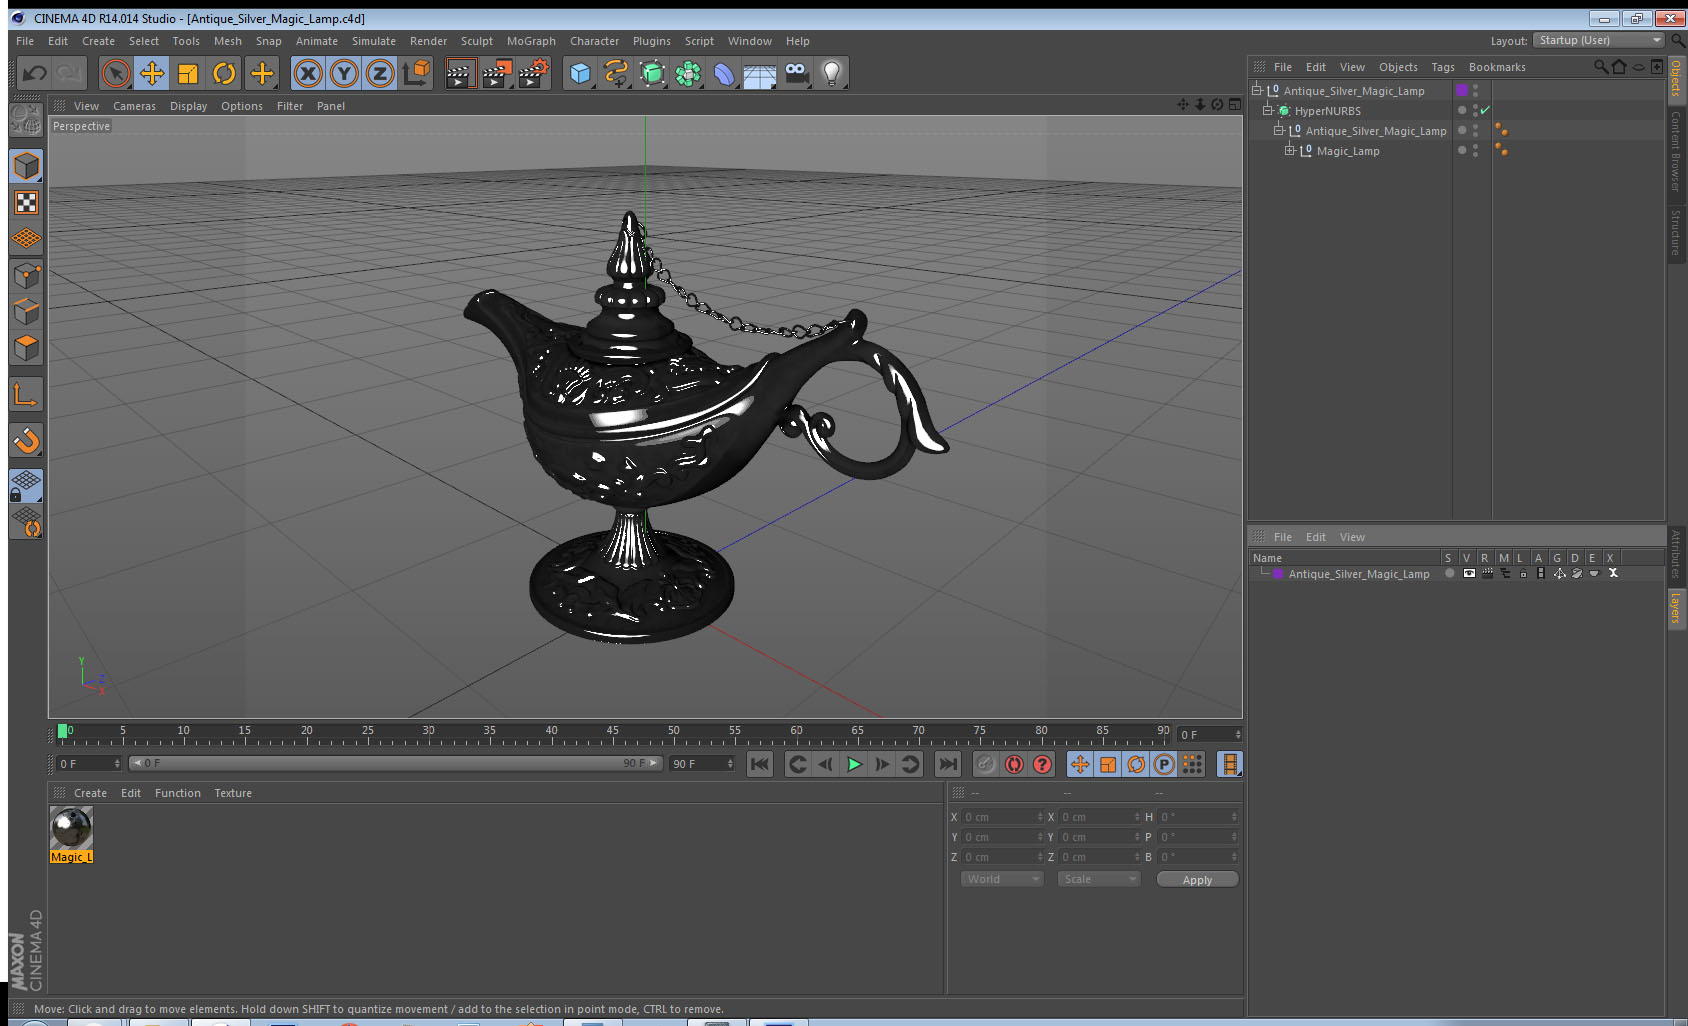Enable Edges mode in left palette
Viewport: 1688px width, 1026px height.
[x=26, y=311]
